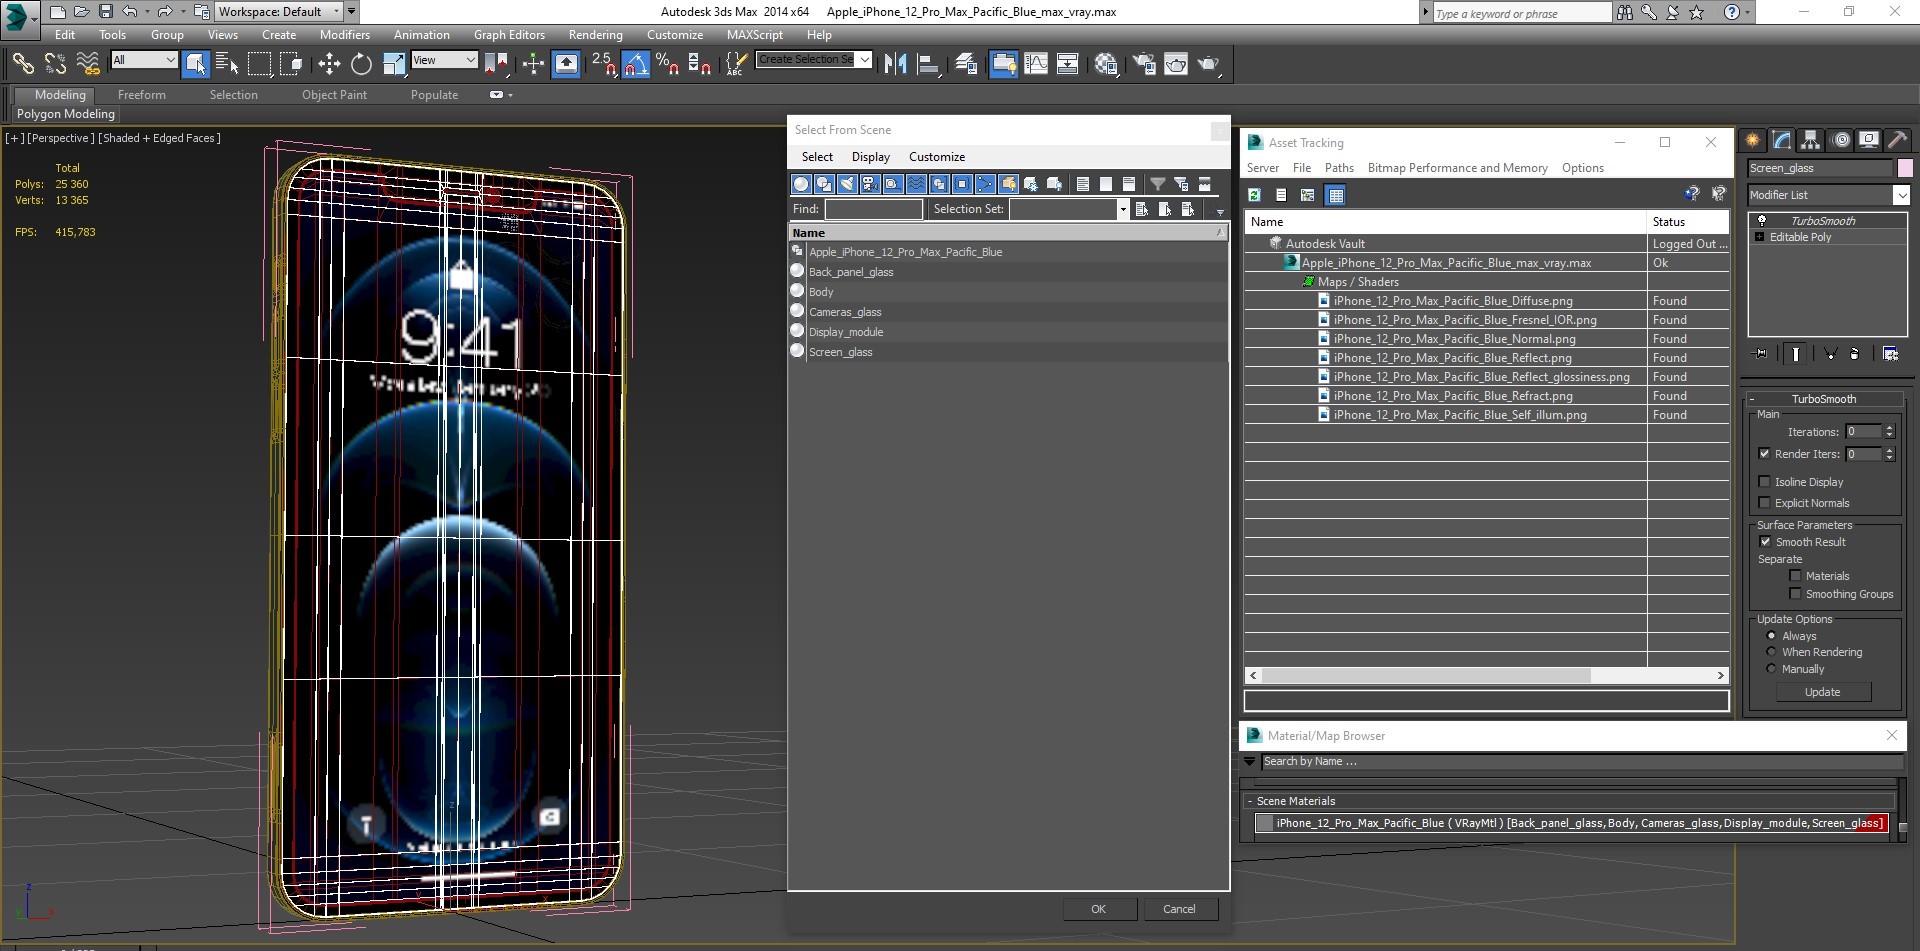Click the Pin Stack icon below modifier stack
1920x951 pixels.
[x=1761, y=353]
